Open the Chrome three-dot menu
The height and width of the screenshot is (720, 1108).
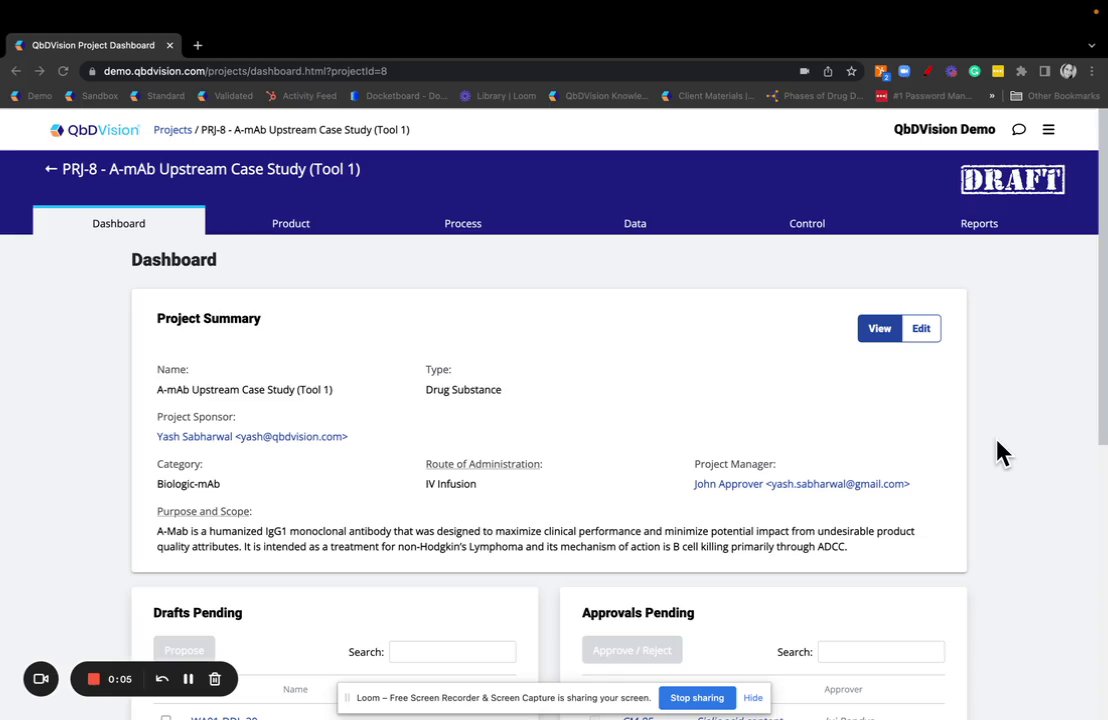(1092, 71)
